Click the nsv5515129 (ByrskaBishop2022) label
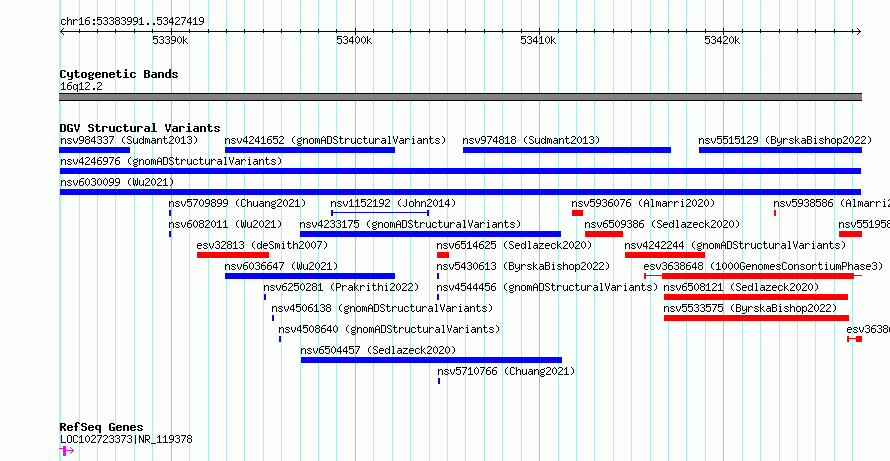The image size is (890, 461). pyautogui.click(x=784, y=140)
